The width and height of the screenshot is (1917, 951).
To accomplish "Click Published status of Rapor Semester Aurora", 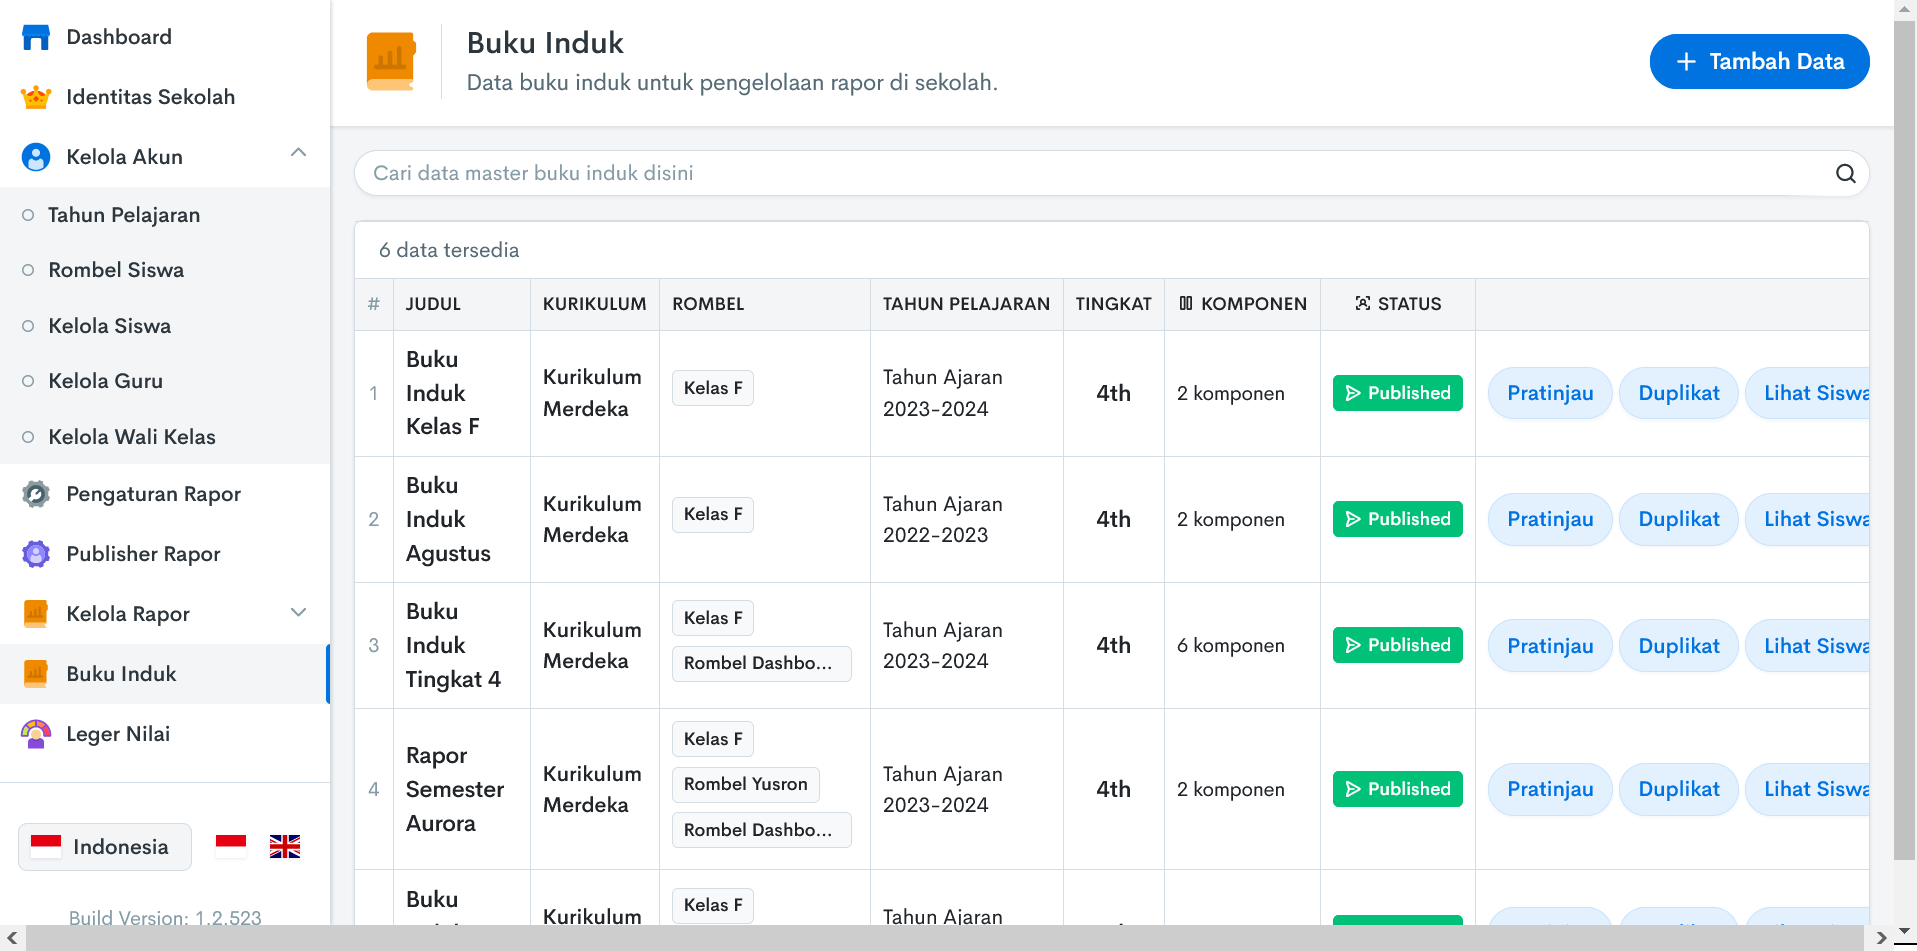I will [x=1397, y=789].
